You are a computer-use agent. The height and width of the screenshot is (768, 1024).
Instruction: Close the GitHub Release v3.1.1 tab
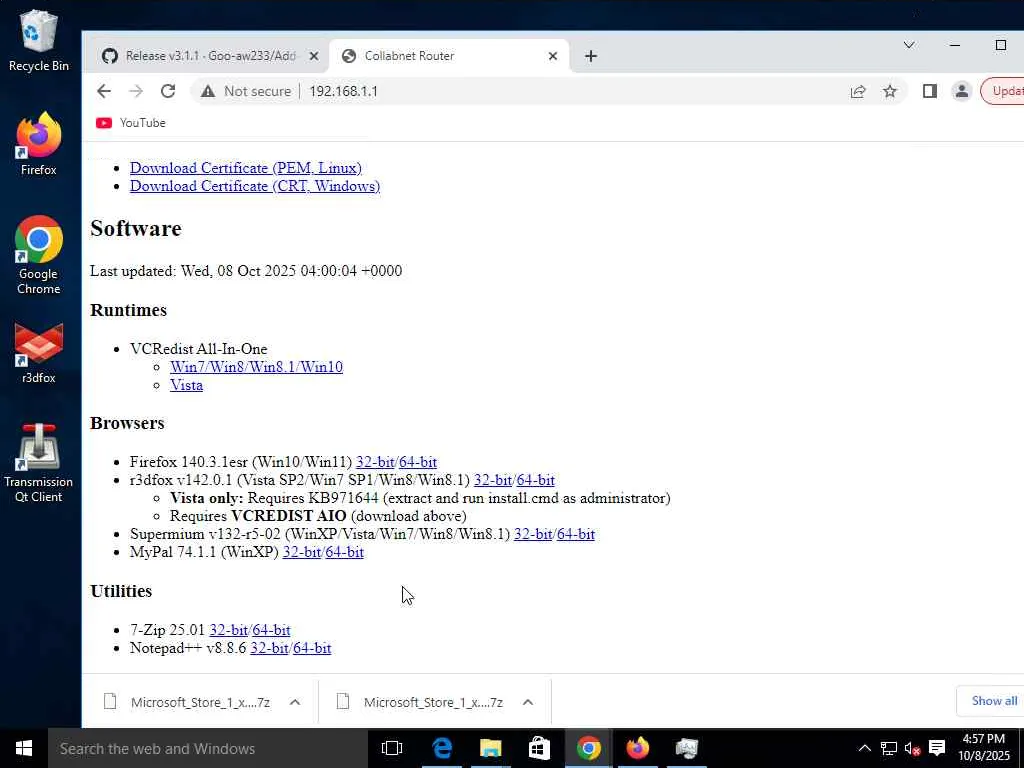pyautogui.click(x=313, y=56)
